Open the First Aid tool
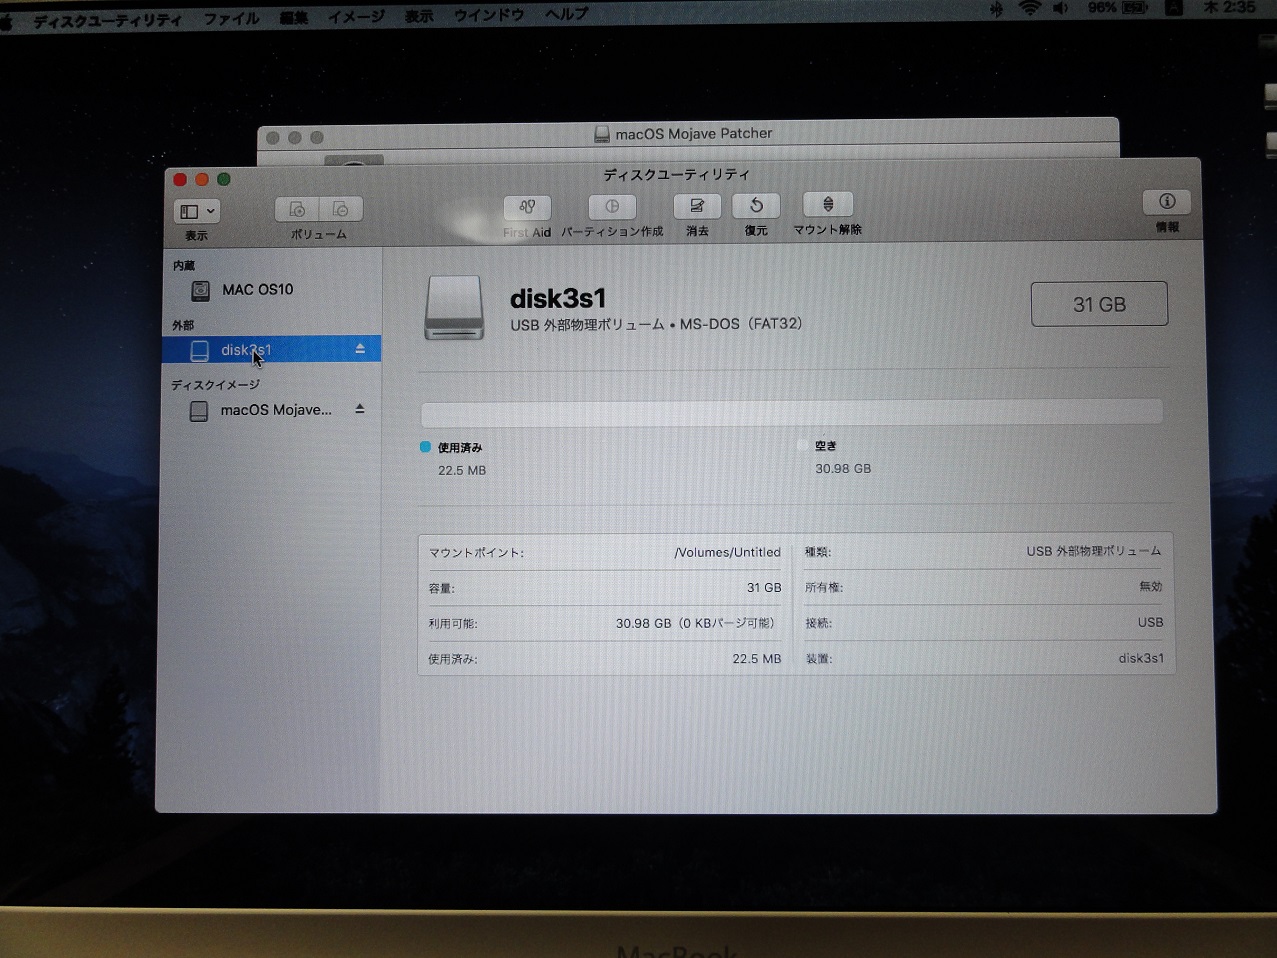 click(527, 207)
